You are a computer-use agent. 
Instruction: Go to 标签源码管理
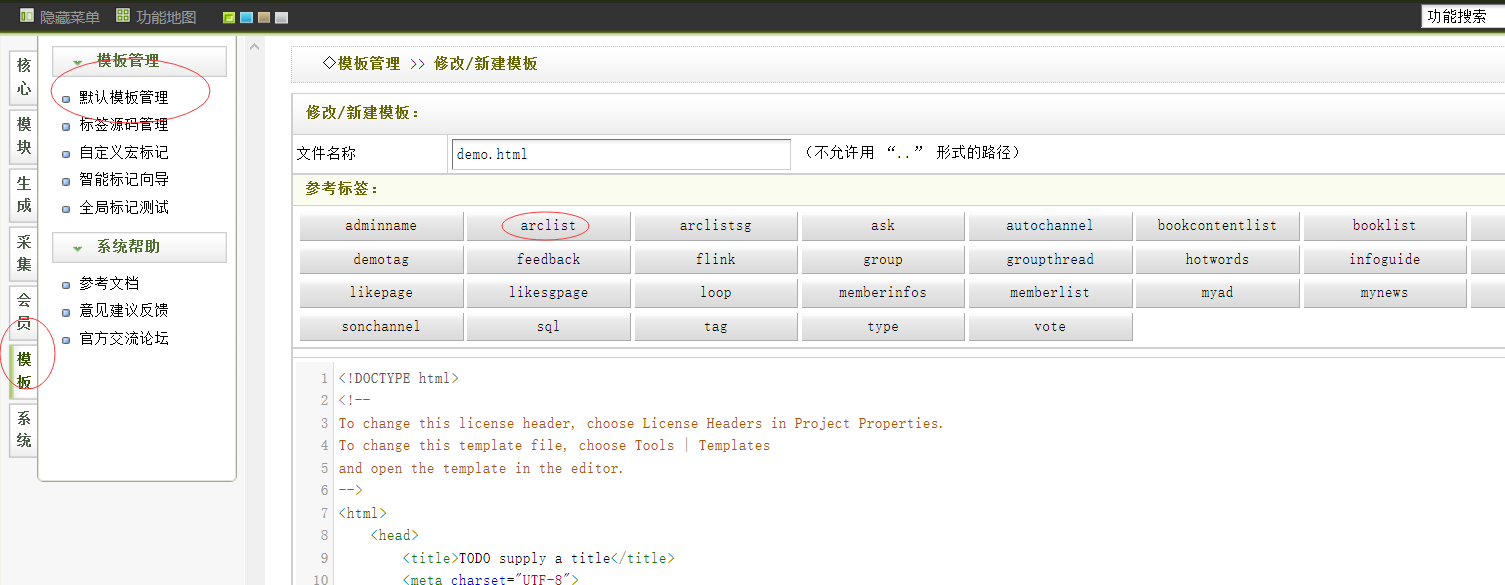[123, 125]
